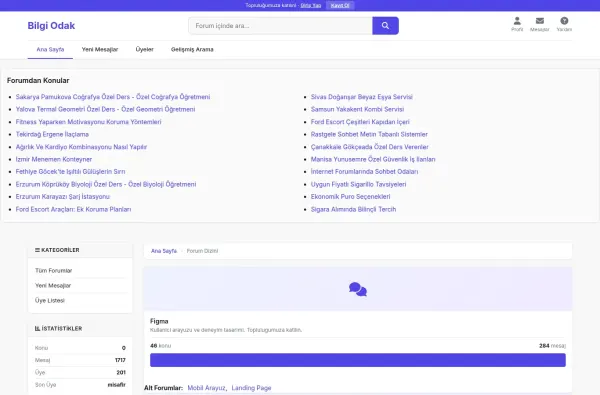The image size is (600, 395).
Task: Open İnternet Forumlarında Sohbet Odaları topic
Action: click(x=364, y=171)
